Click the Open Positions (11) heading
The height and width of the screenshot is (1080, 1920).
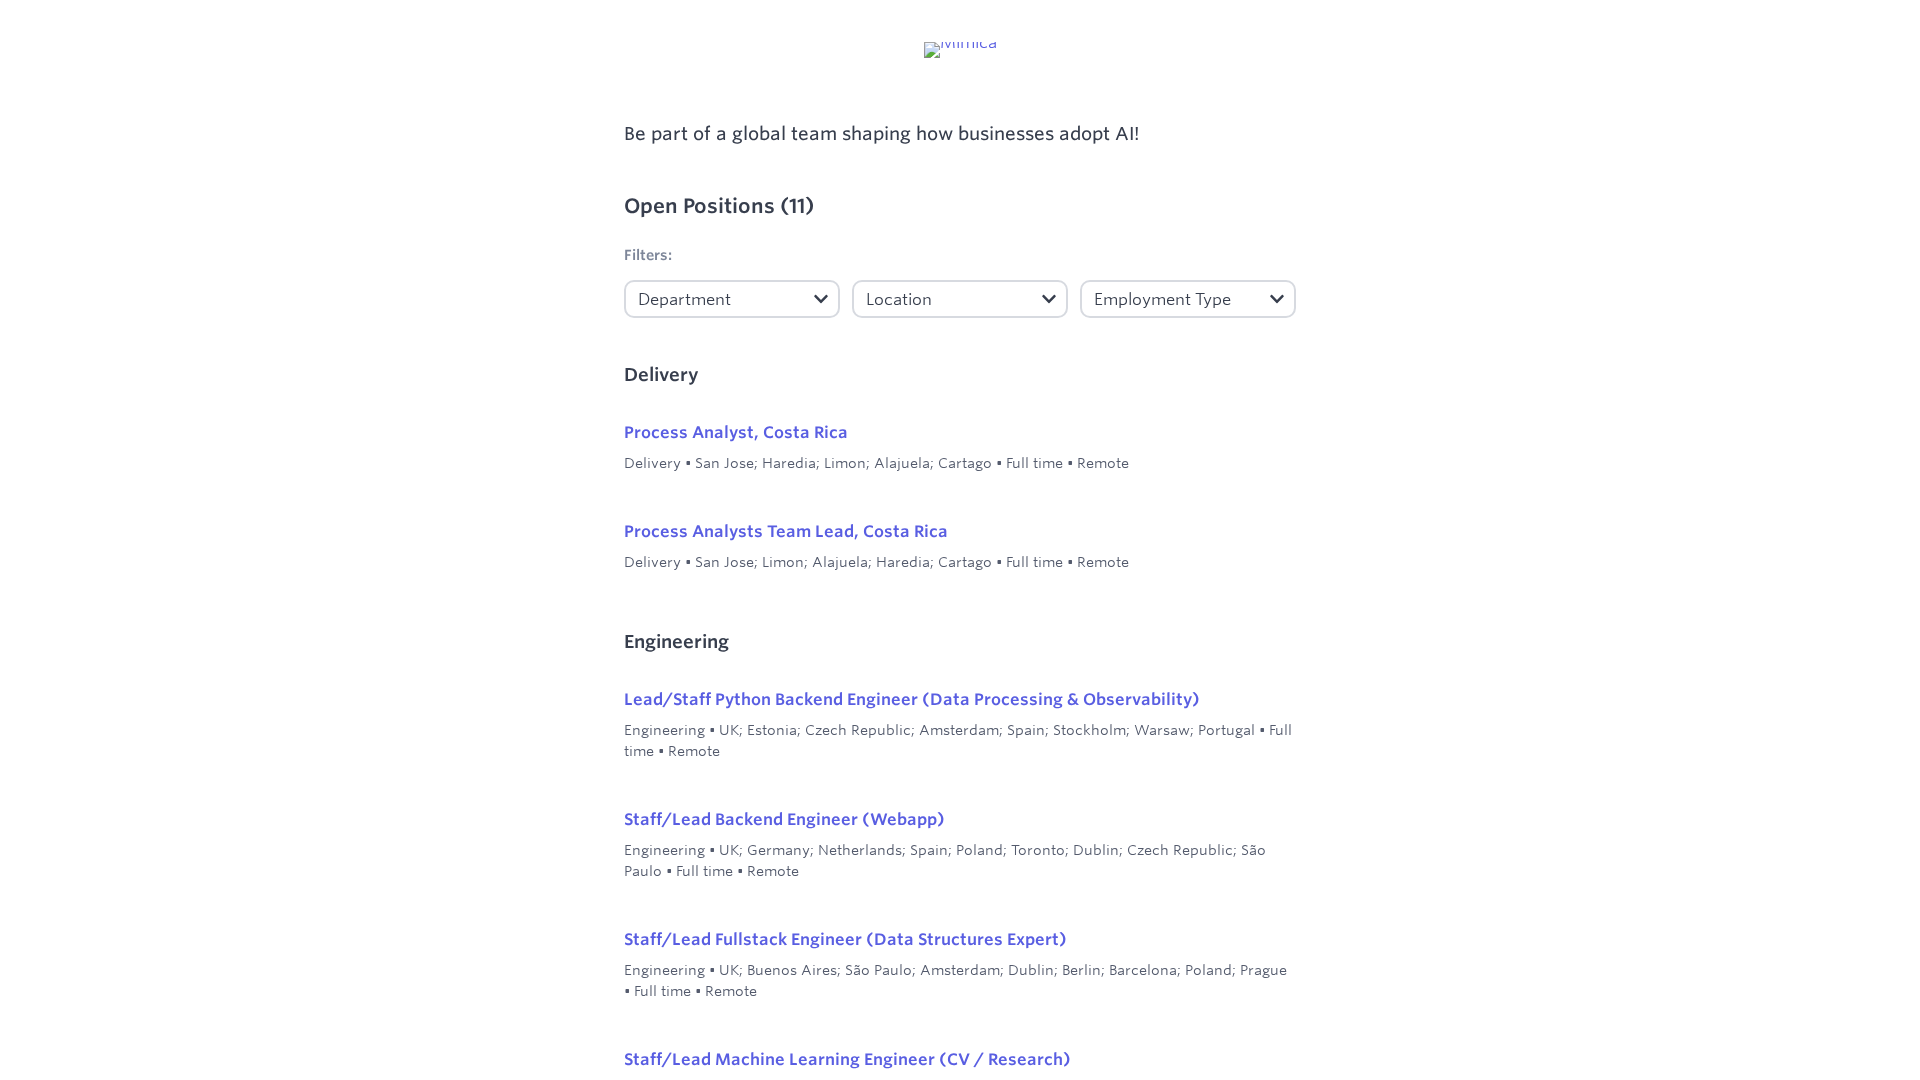coord(718,206)
